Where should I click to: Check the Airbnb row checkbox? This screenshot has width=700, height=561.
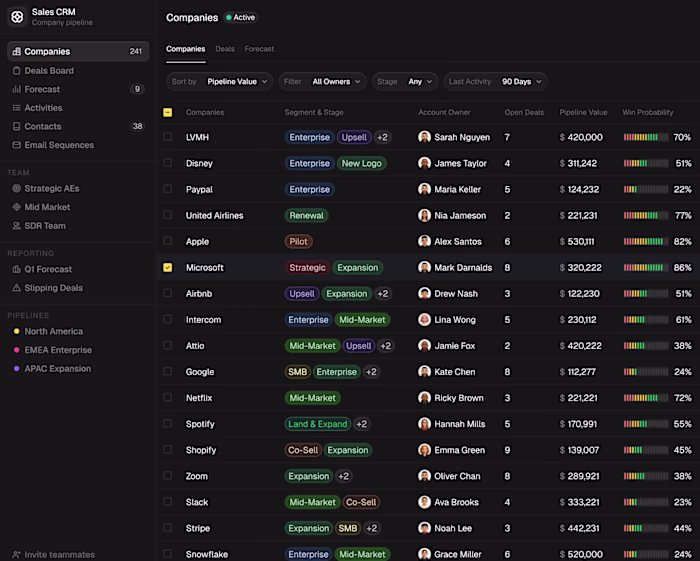167,293
